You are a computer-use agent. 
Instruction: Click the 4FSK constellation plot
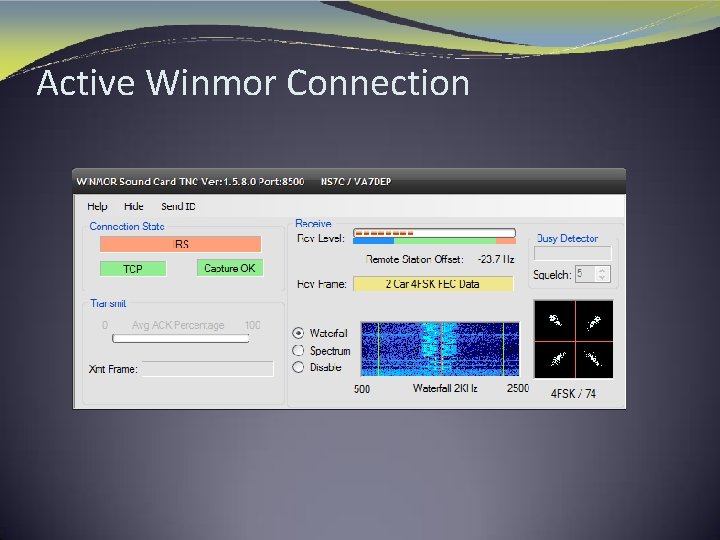(574, 339)
